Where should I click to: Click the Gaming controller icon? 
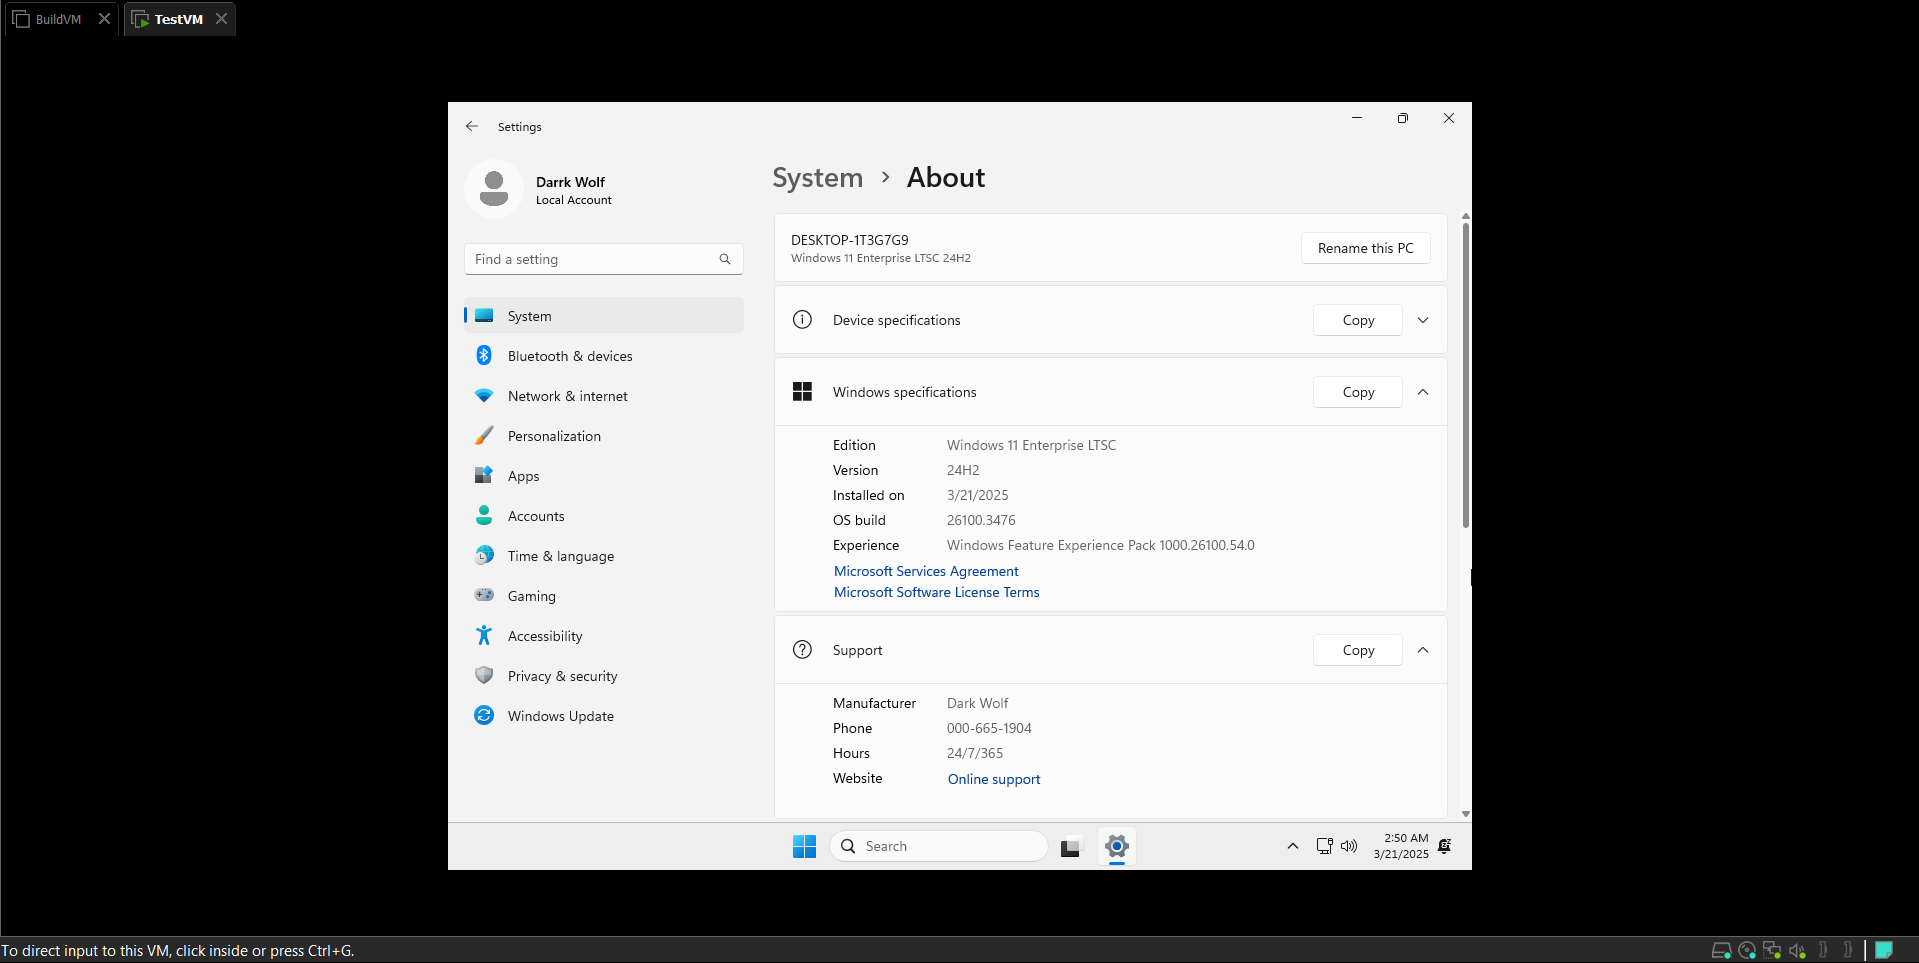point(484,595)
